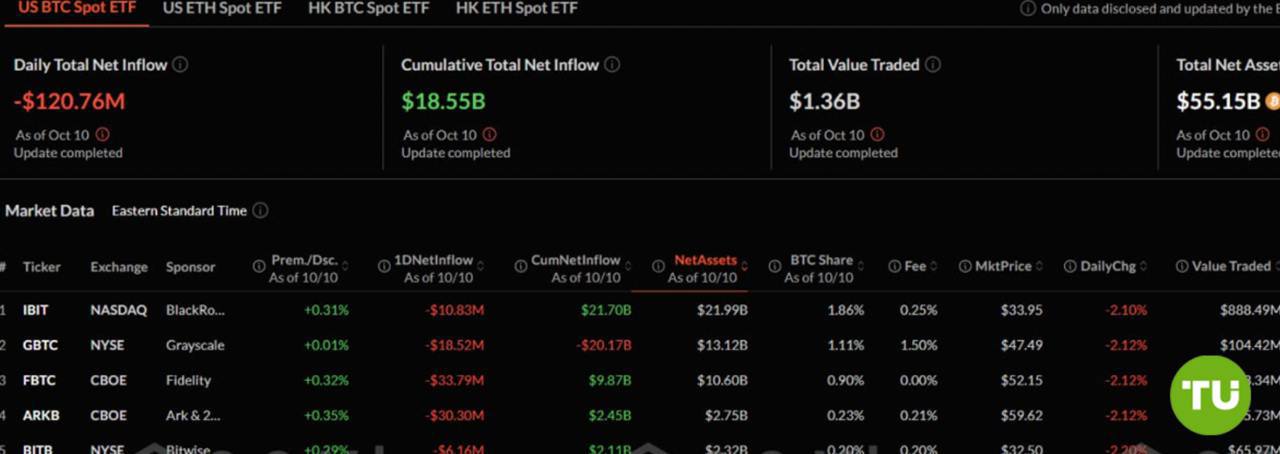
Task: Click info icon next to Daily Total Net Inflow
Action: tap(180, 64)
